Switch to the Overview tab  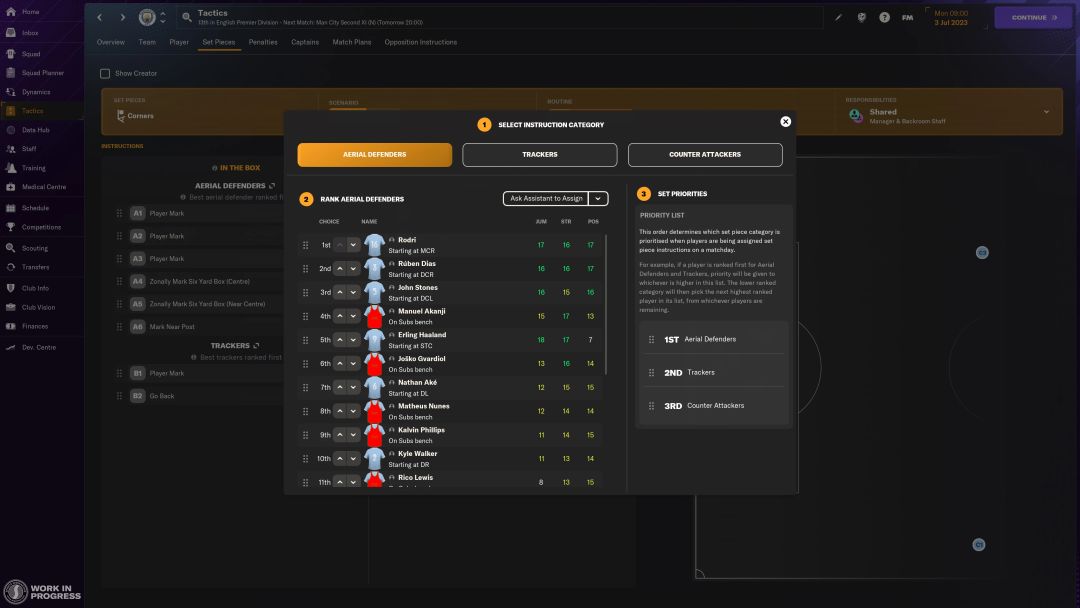click(x=110, y=42)
